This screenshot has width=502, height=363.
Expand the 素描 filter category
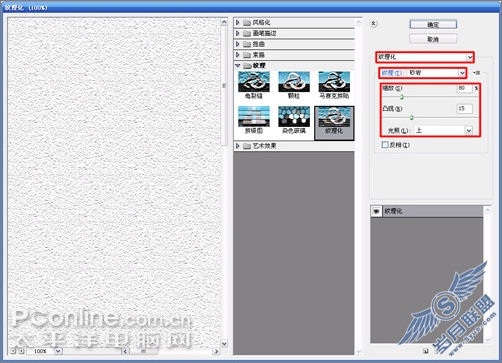point(237,55)
